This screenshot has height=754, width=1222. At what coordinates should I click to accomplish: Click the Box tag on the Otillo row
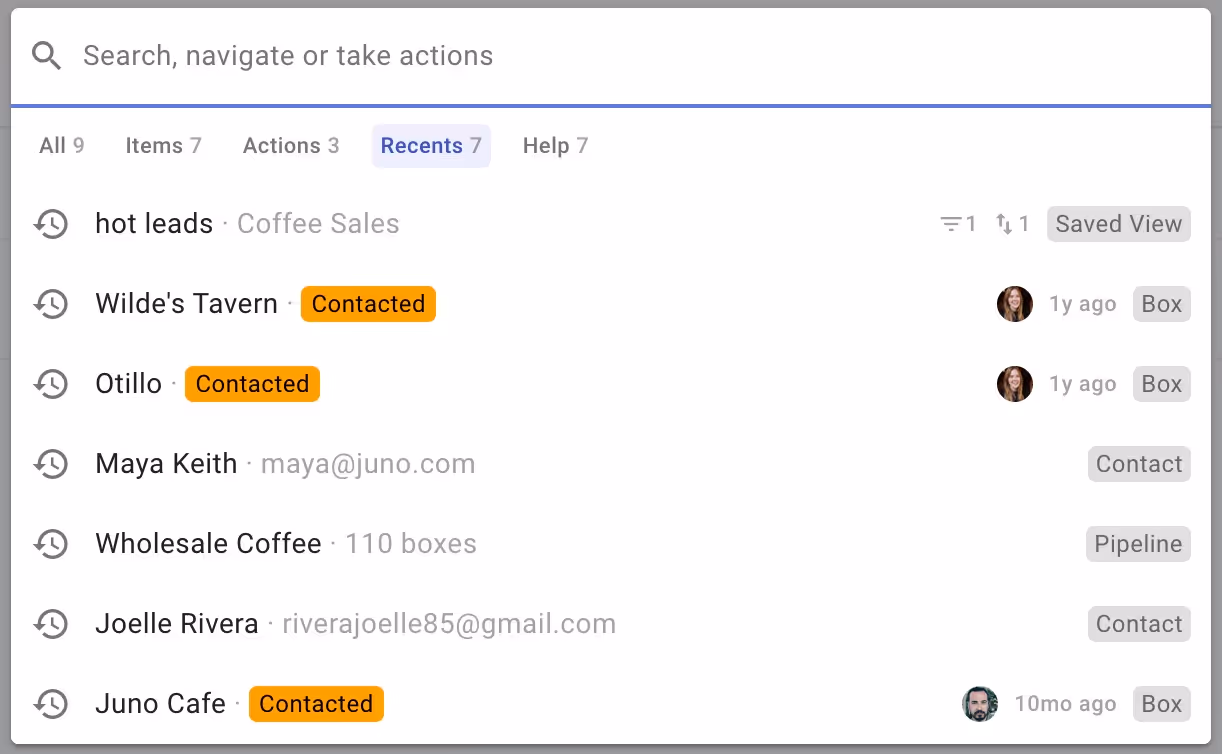[x=1161, y=384]
